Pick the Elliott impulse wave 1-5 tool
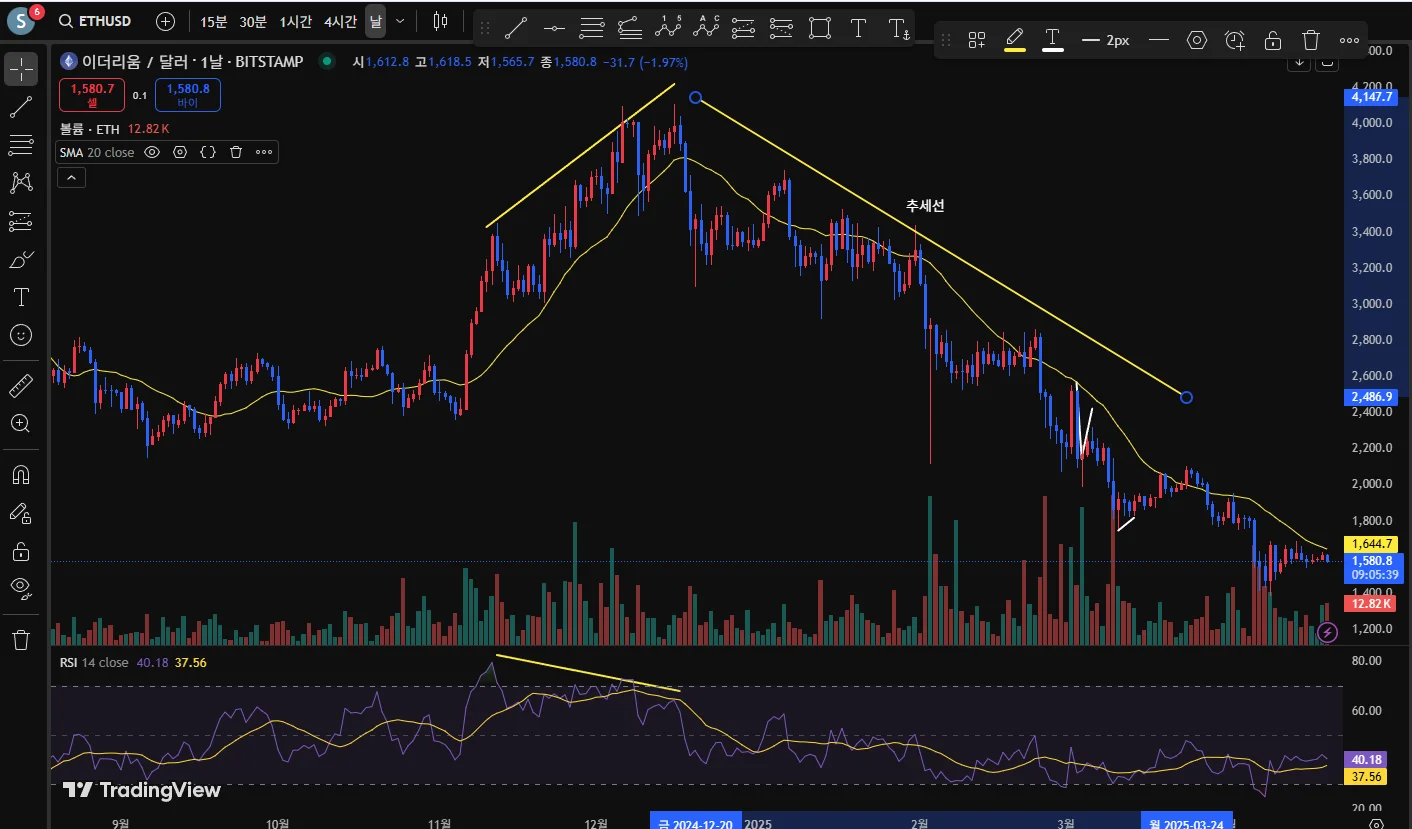This screenshot has height=829, width=1412. click(668, 28)
